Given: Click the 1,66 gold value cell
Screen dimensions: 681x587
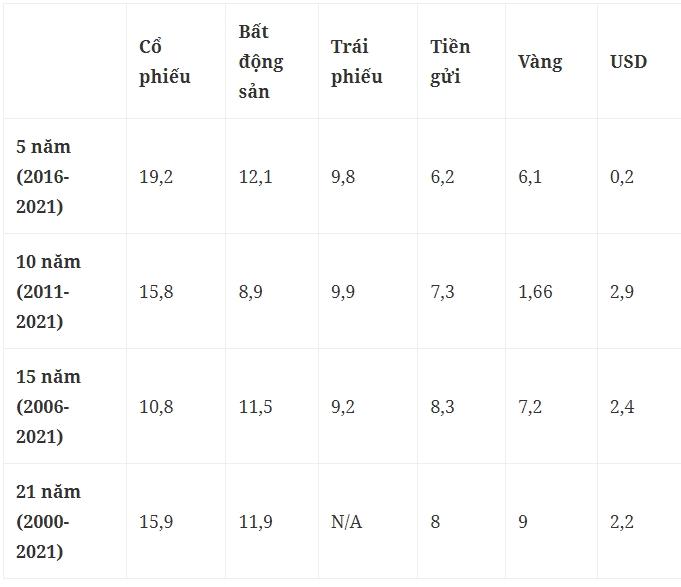Looking at the screenshot, I should click(535, 292).
